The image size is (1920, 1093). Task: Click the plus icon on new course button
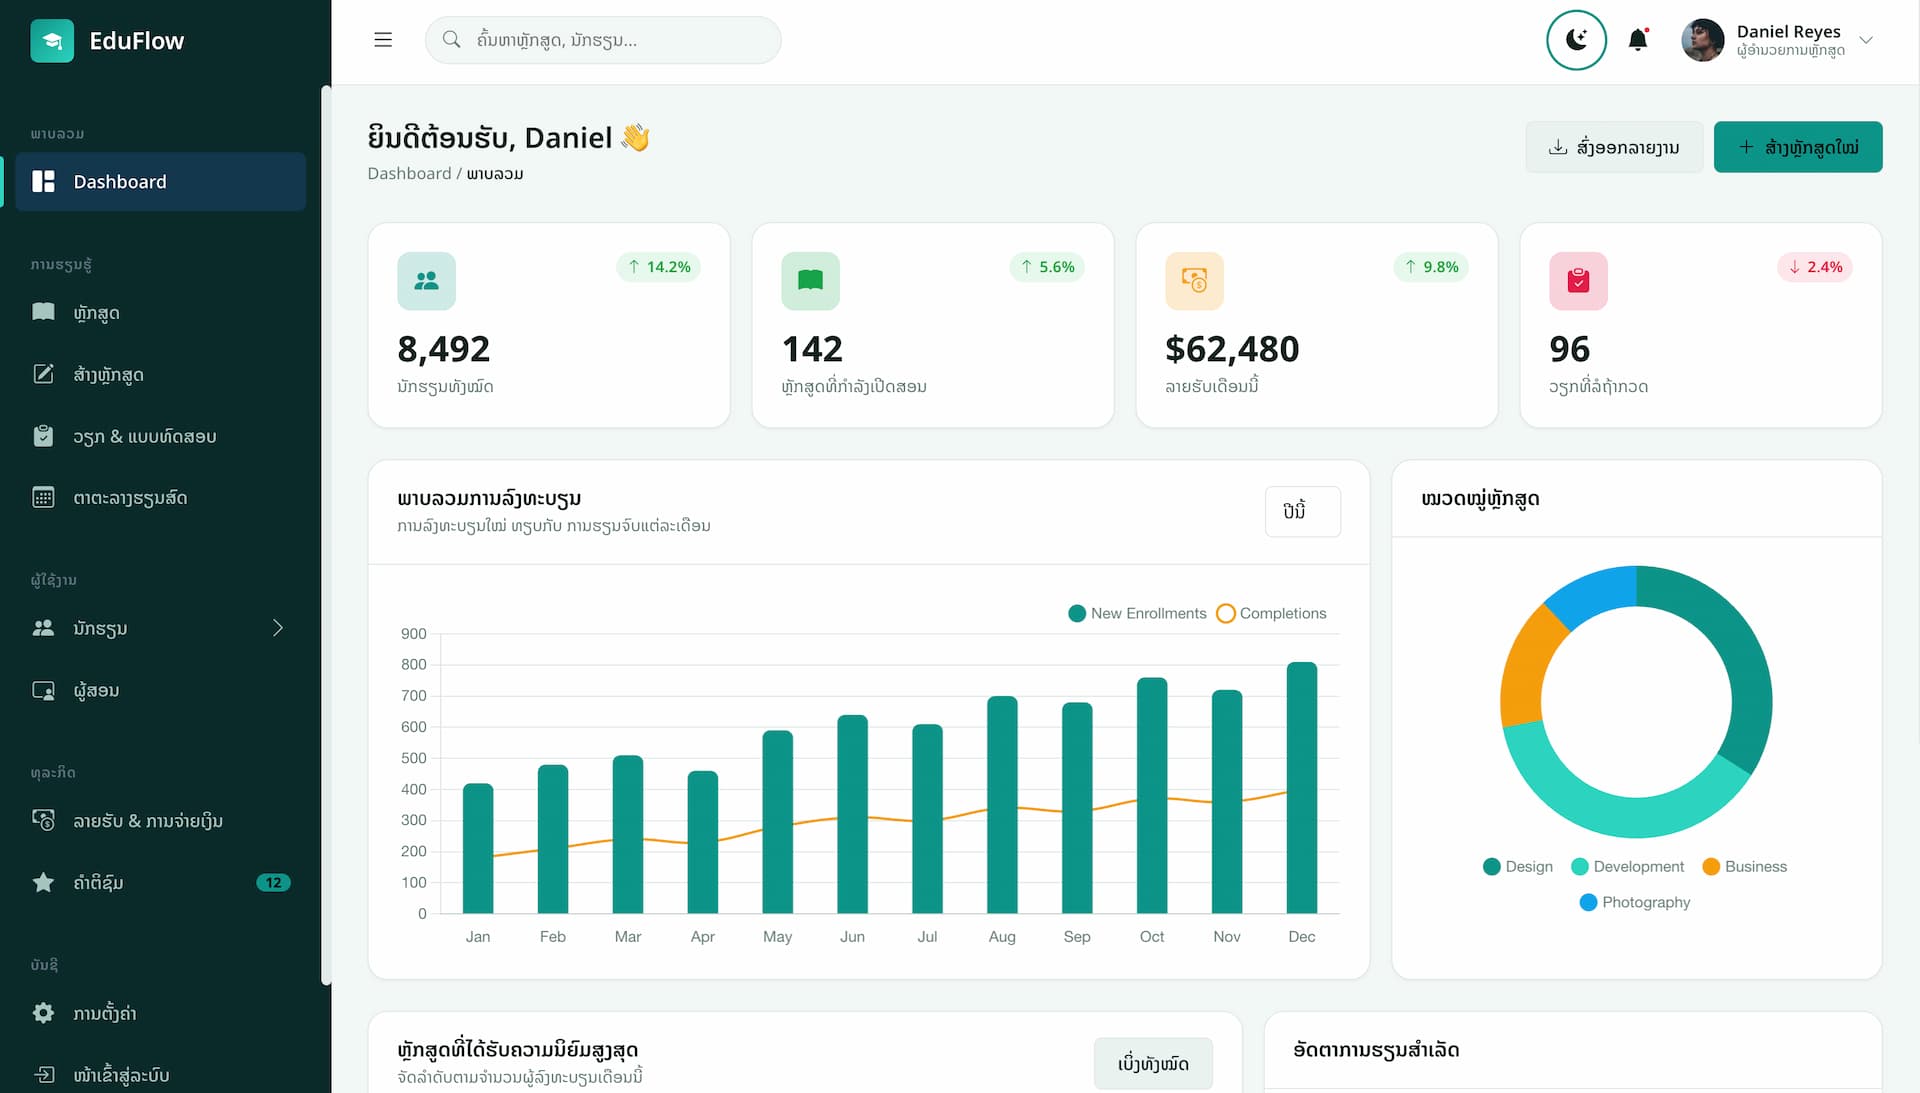click(x=1745, y=147)
